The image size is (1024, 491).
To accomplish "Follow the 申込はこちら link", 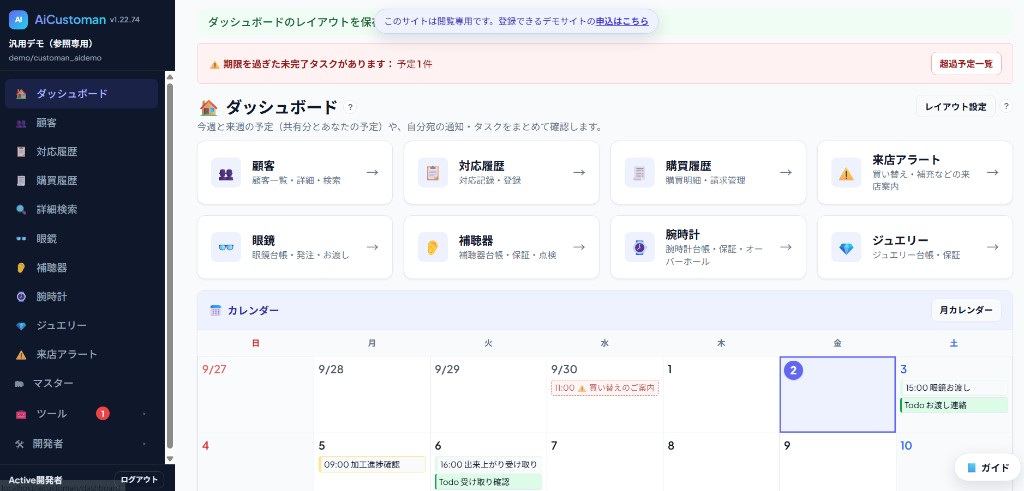I will [x=622, y=22].
